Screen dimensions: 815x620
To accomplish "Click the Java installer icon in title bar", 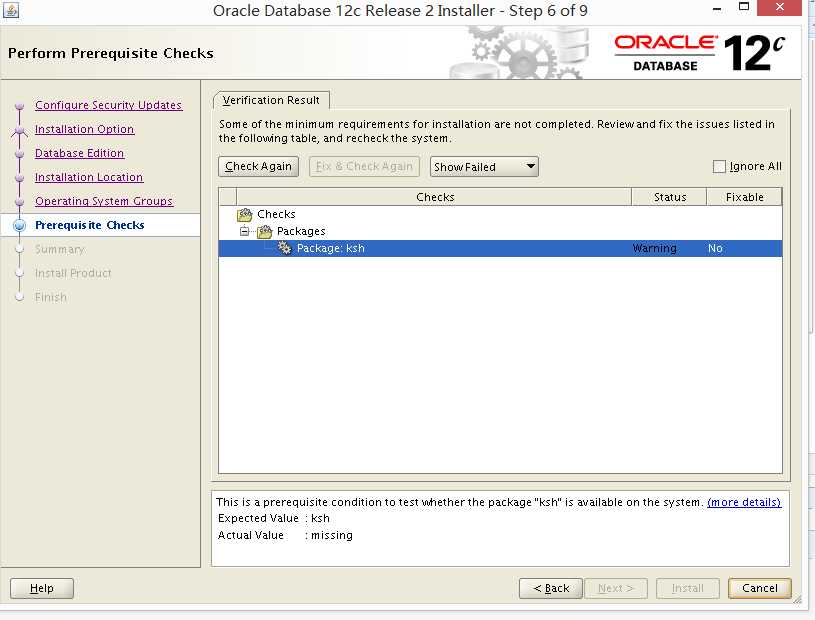I will (11, 10).
